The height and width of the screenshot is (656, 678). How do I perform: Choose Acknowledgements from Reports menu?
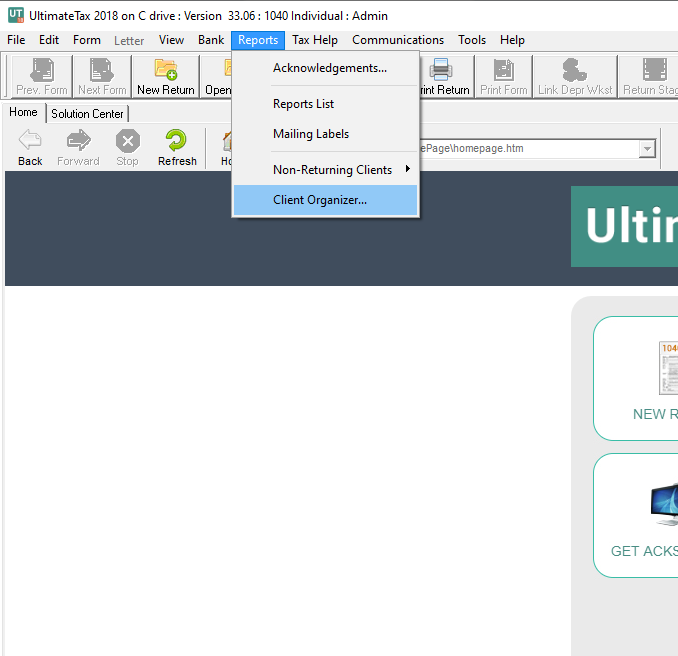pos(326,68)
